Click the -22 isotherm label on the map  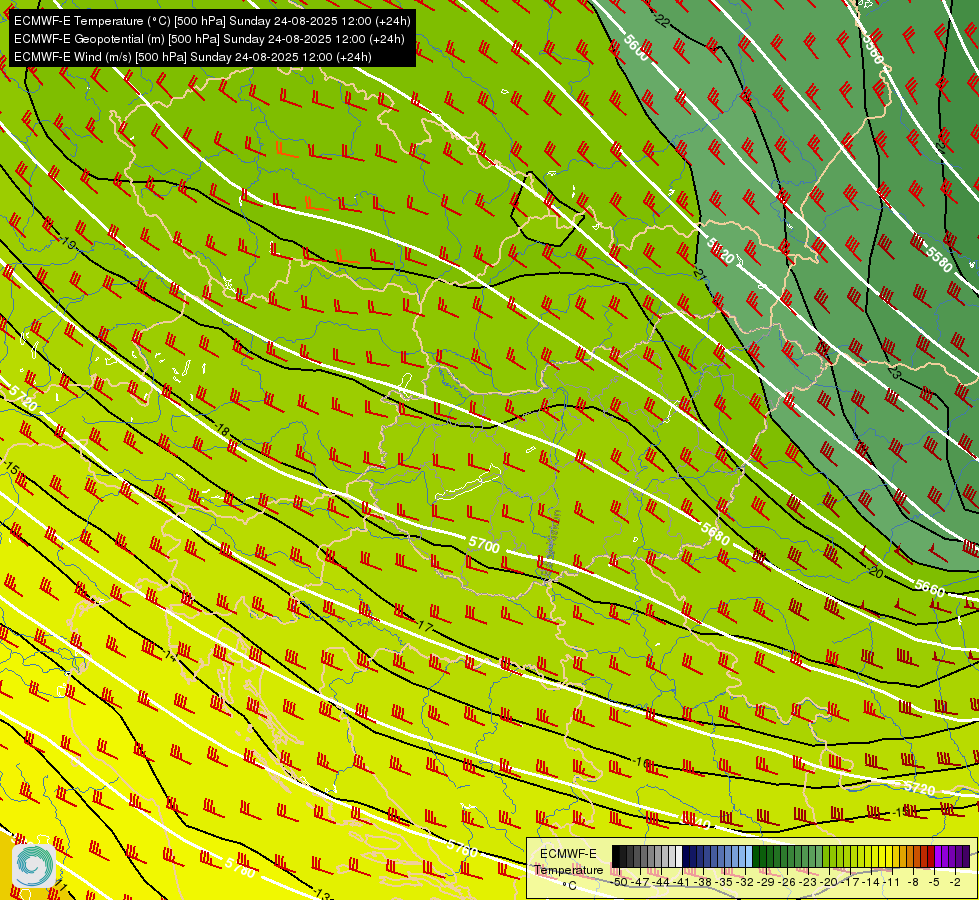pos(662,21)
